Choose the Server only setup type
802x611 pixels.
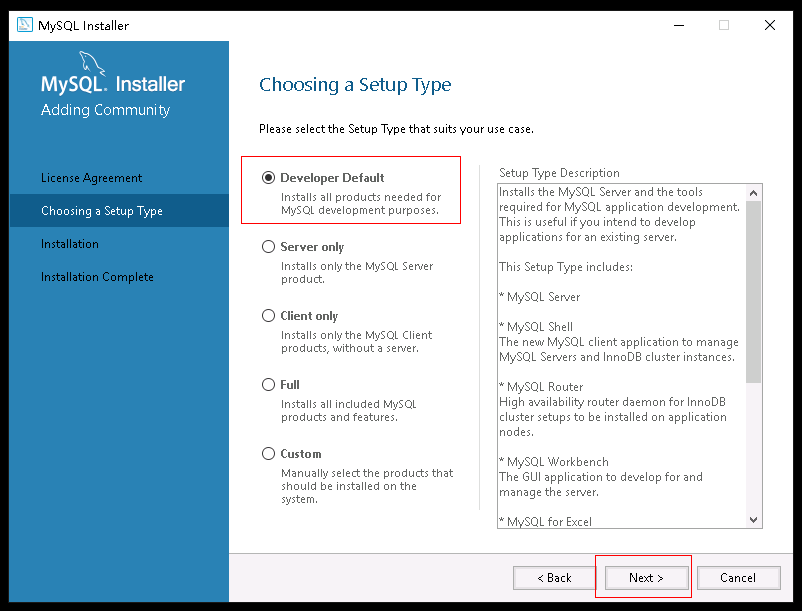[269, 246]
